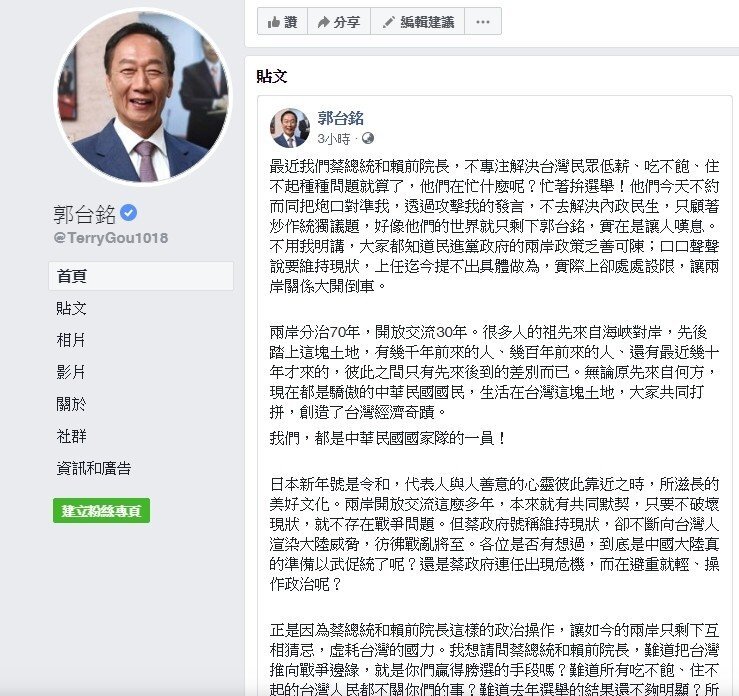
Task: Click the pencil 編輯建議 suggest edits button
Action: point(418,22)
